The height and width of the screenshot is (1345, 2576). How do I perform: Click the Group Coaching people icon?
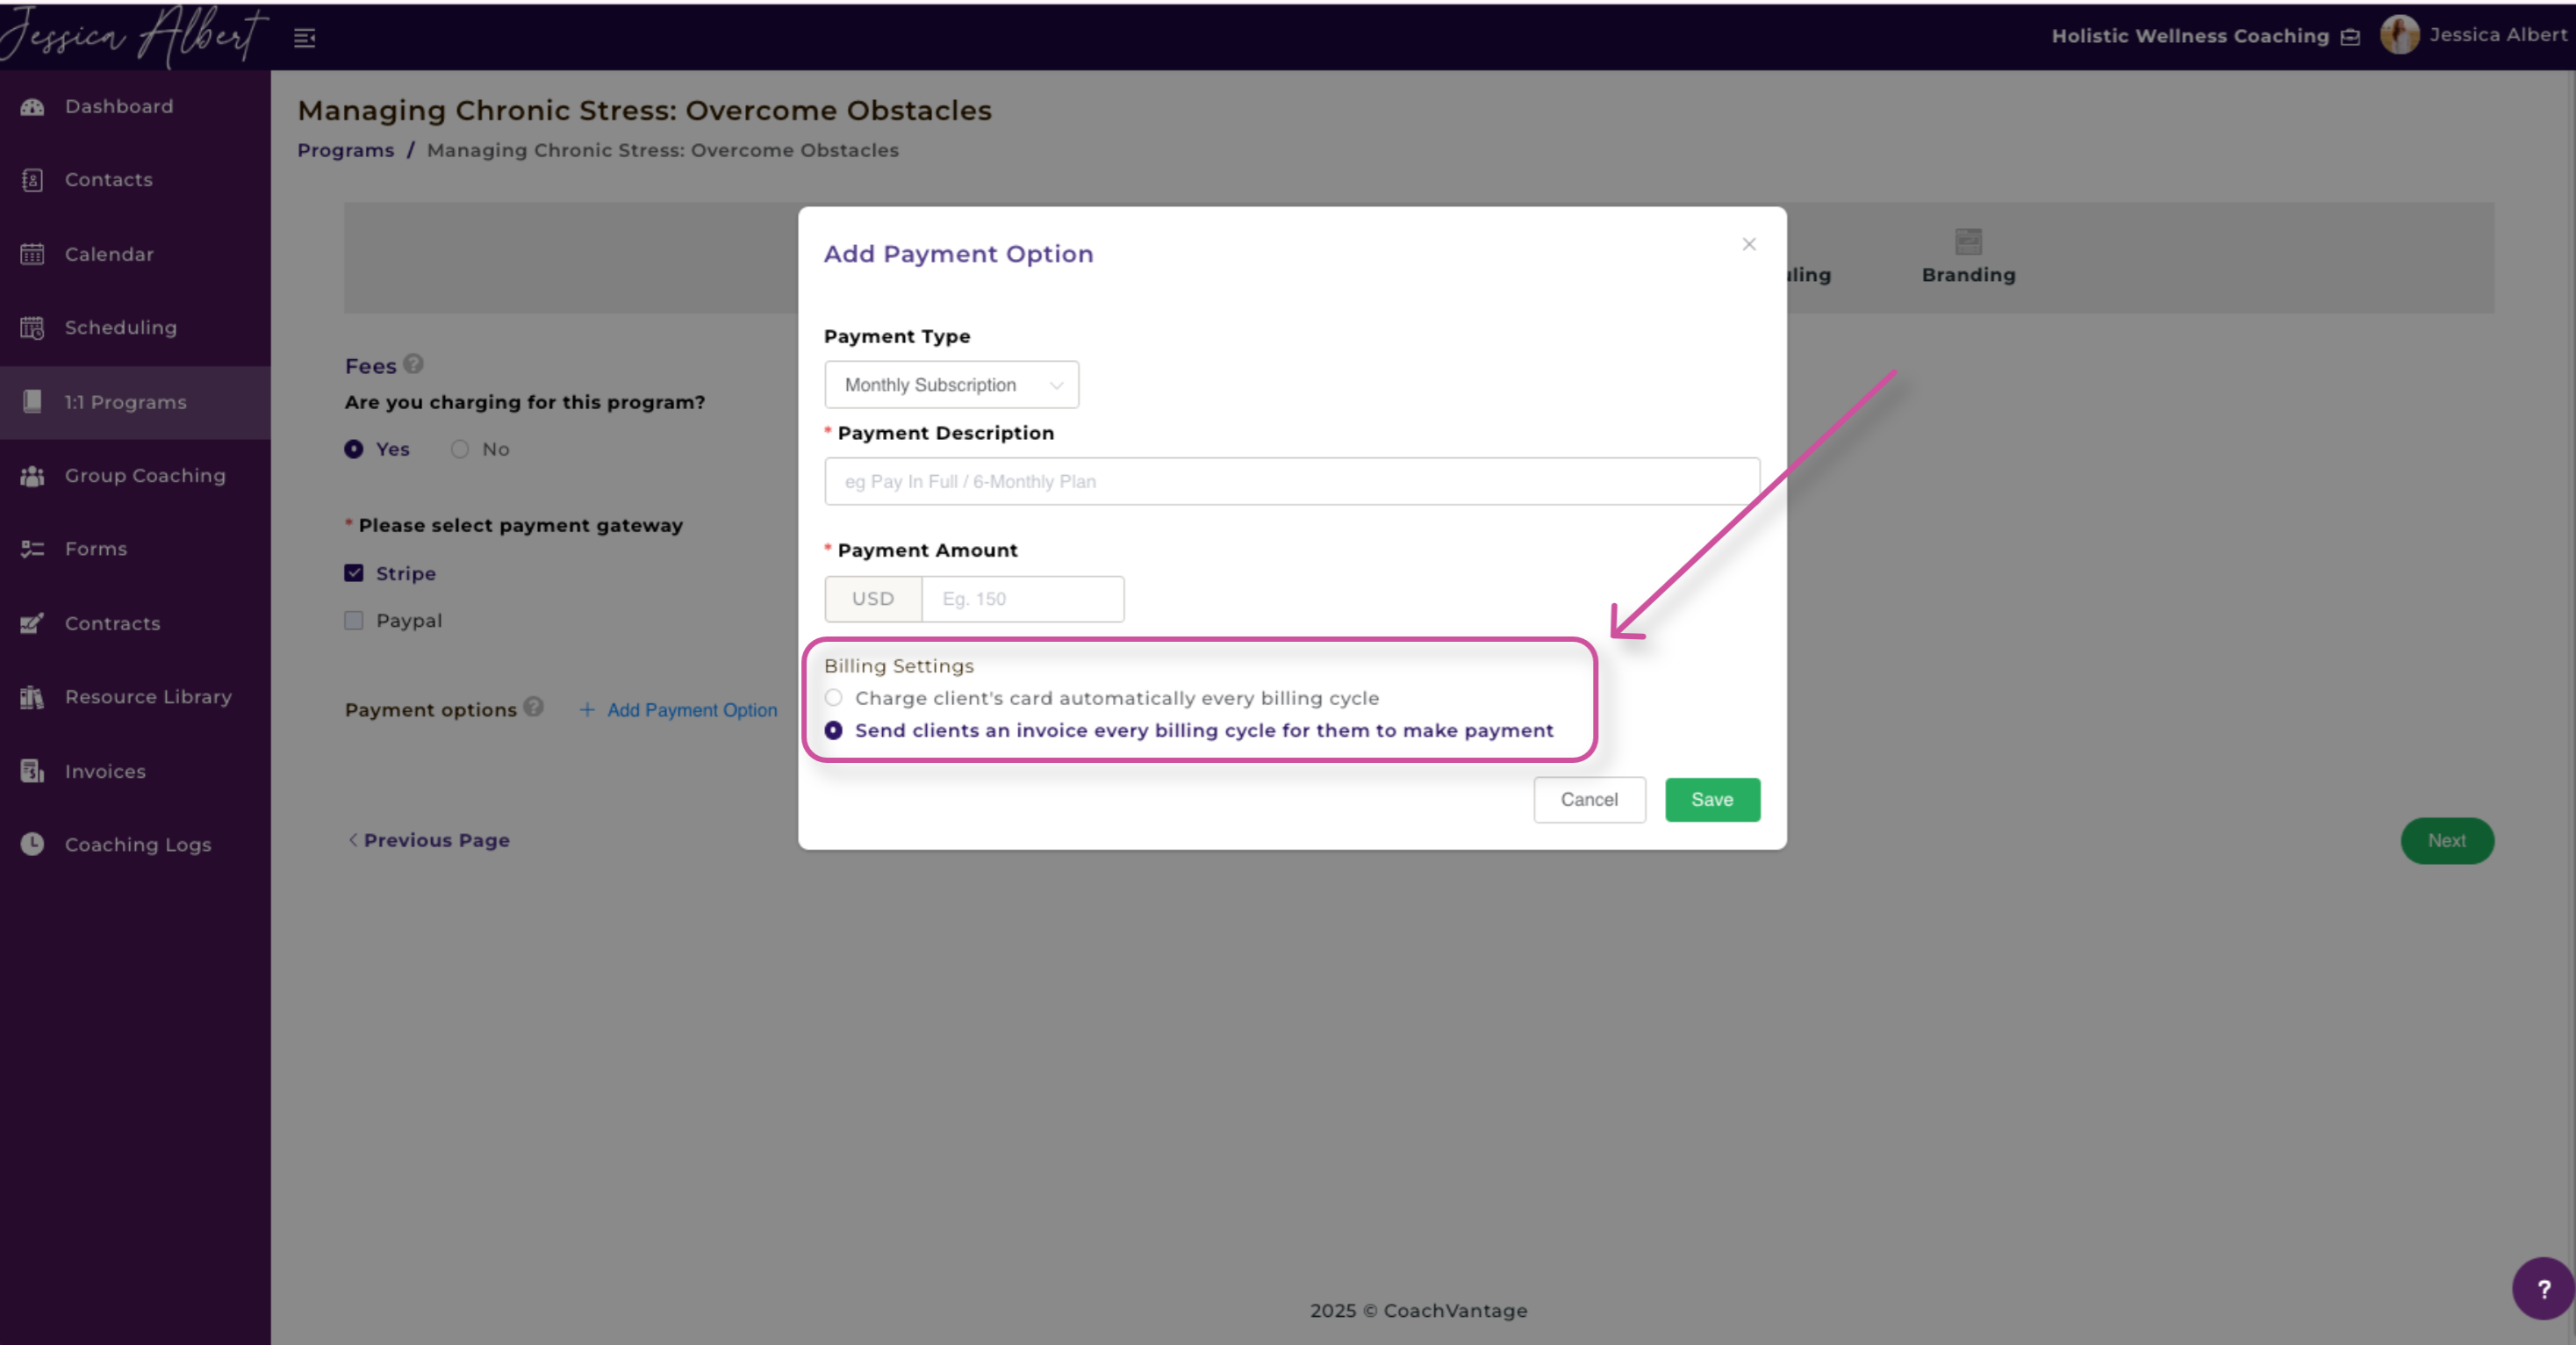pos(32,476)
